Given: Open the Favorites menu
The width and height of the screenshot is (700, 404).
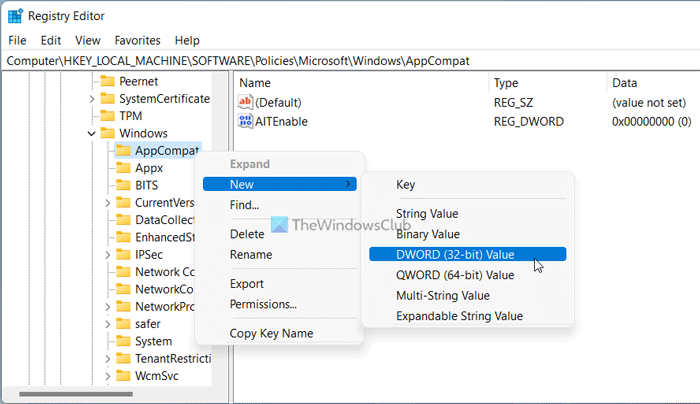Looking at the screenshot, I should (136, 40).
